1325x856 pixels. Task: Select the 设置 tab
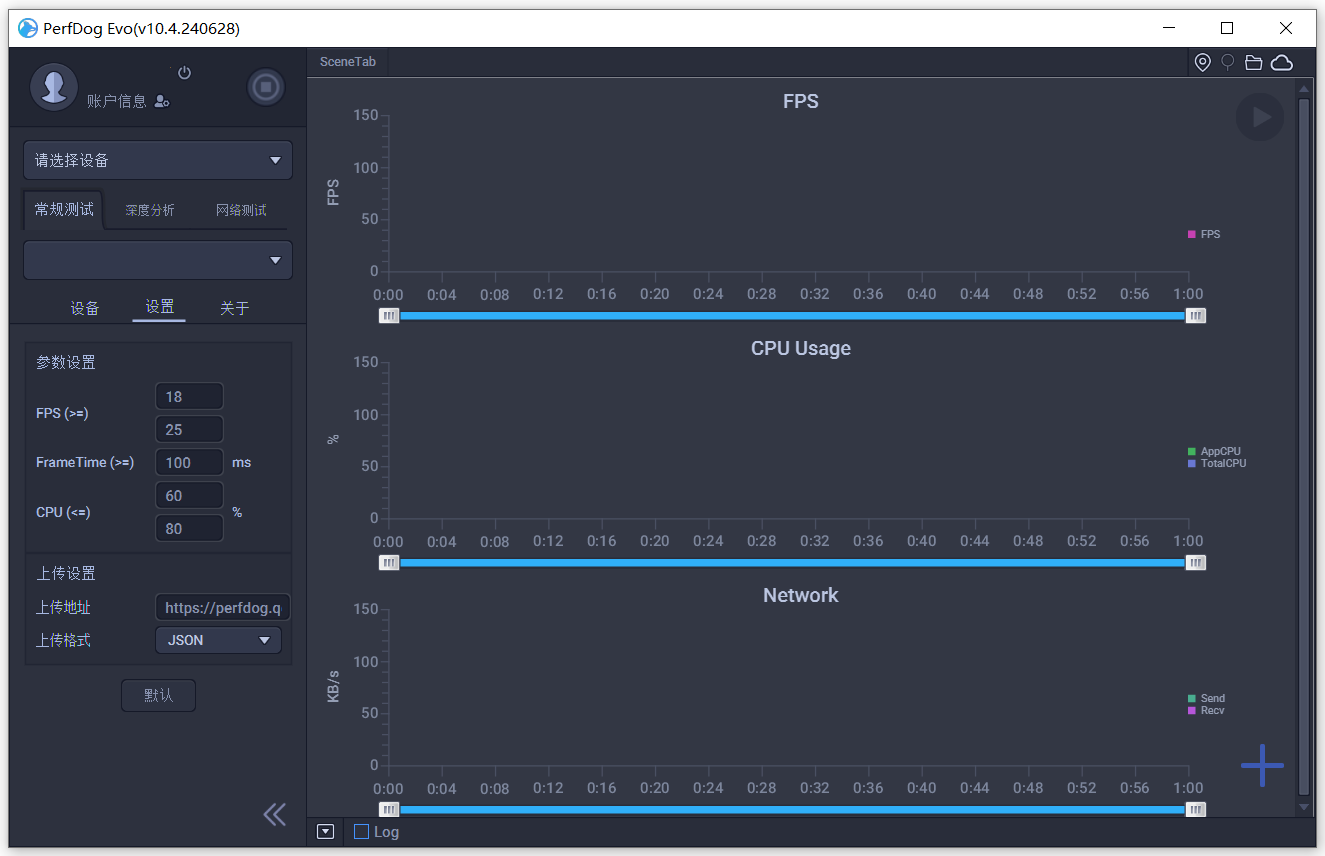[x=159, y=307]
